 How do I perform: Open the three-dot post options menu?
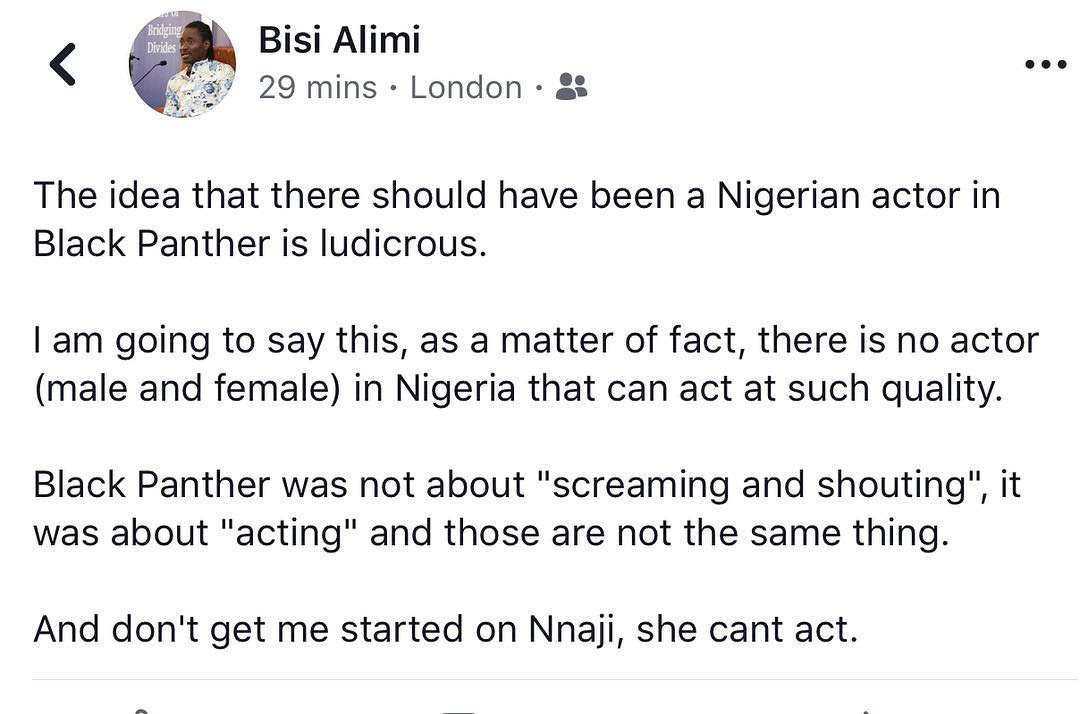pos(1046,65)
